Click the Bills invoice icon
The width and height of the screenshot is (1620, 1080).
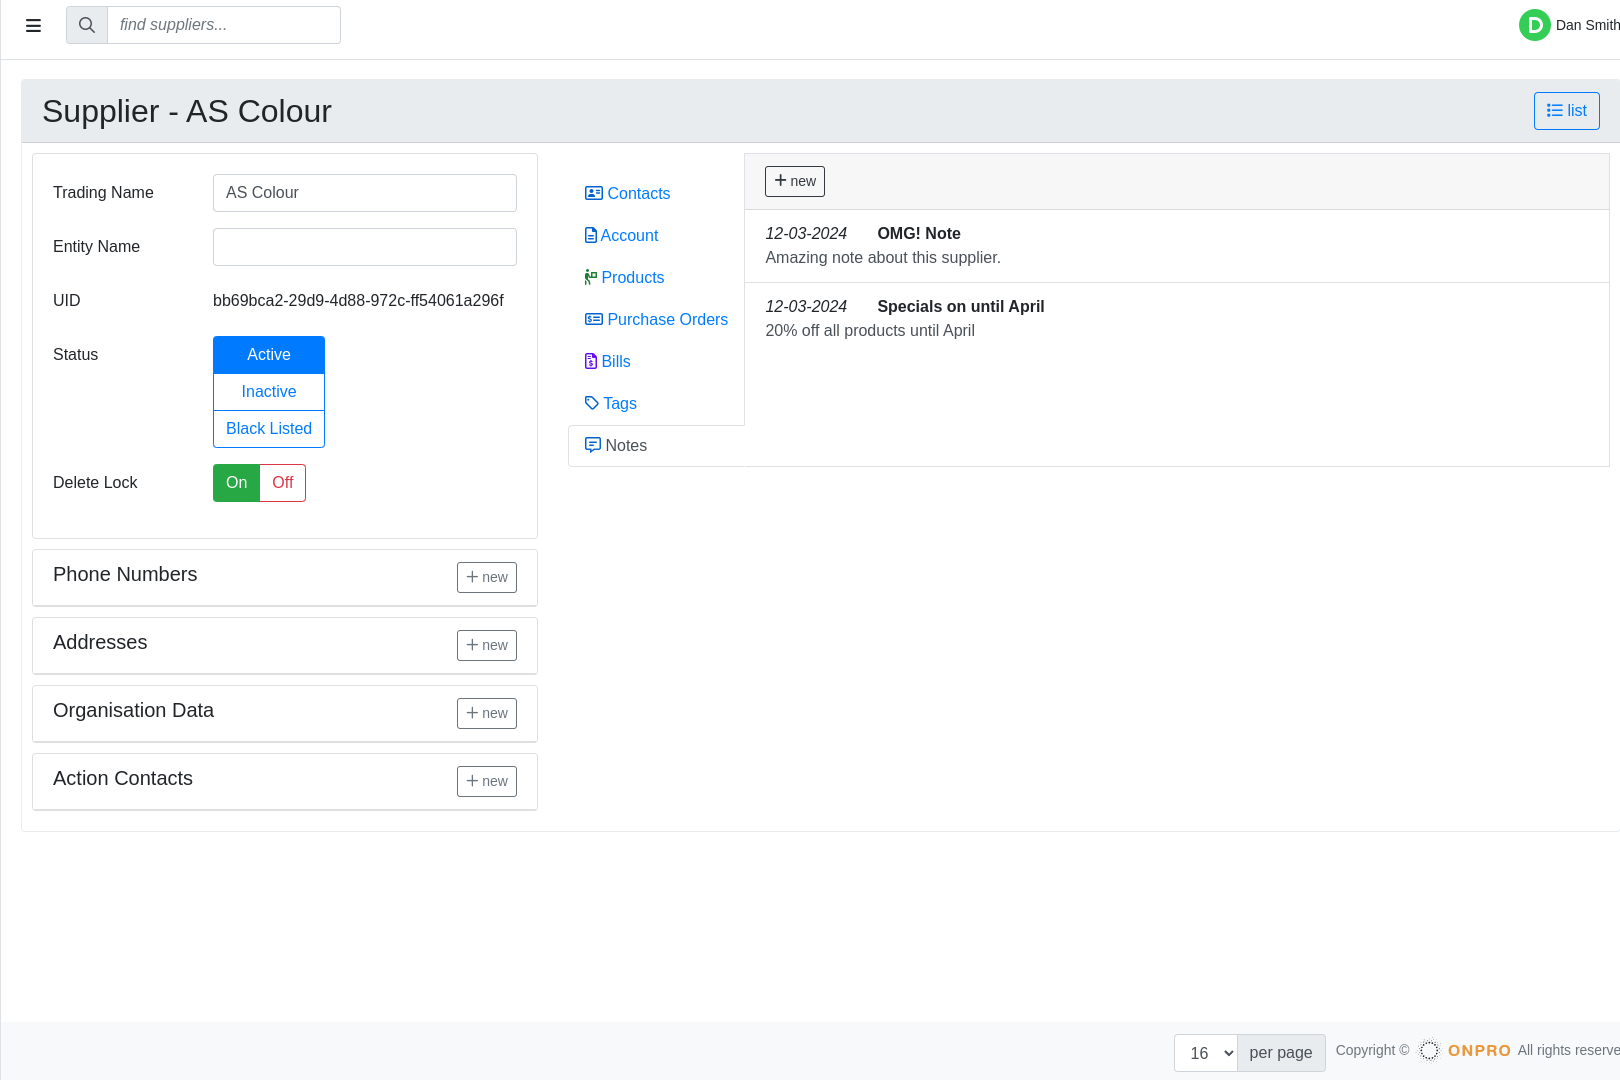(x=591, y=361)
